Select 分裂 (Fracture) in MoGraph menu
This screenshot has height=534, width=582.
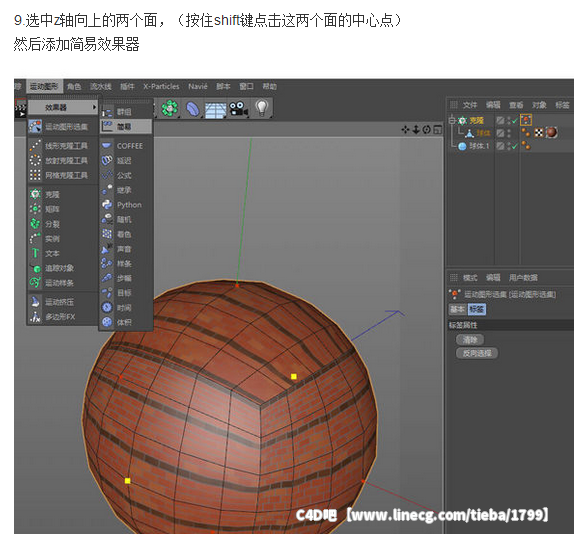pos(62,224)
